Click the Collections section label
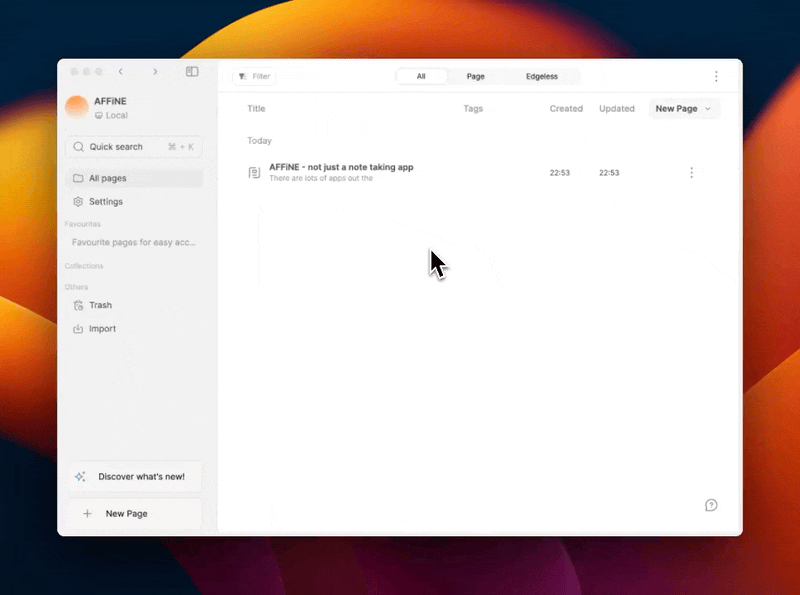The image size is (800, 595). tap(84, 266)
